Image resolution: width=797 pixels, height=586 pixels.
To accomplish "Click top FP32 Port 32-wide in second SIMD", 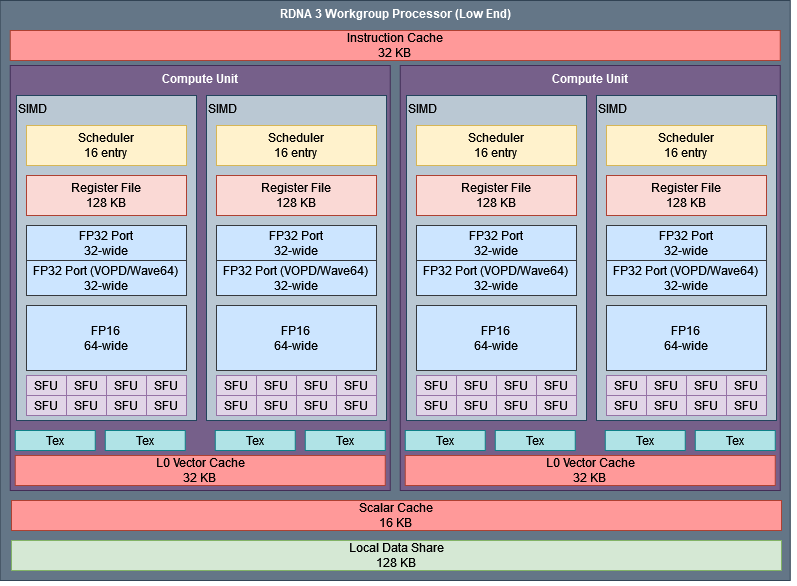I will click(296, 243).
